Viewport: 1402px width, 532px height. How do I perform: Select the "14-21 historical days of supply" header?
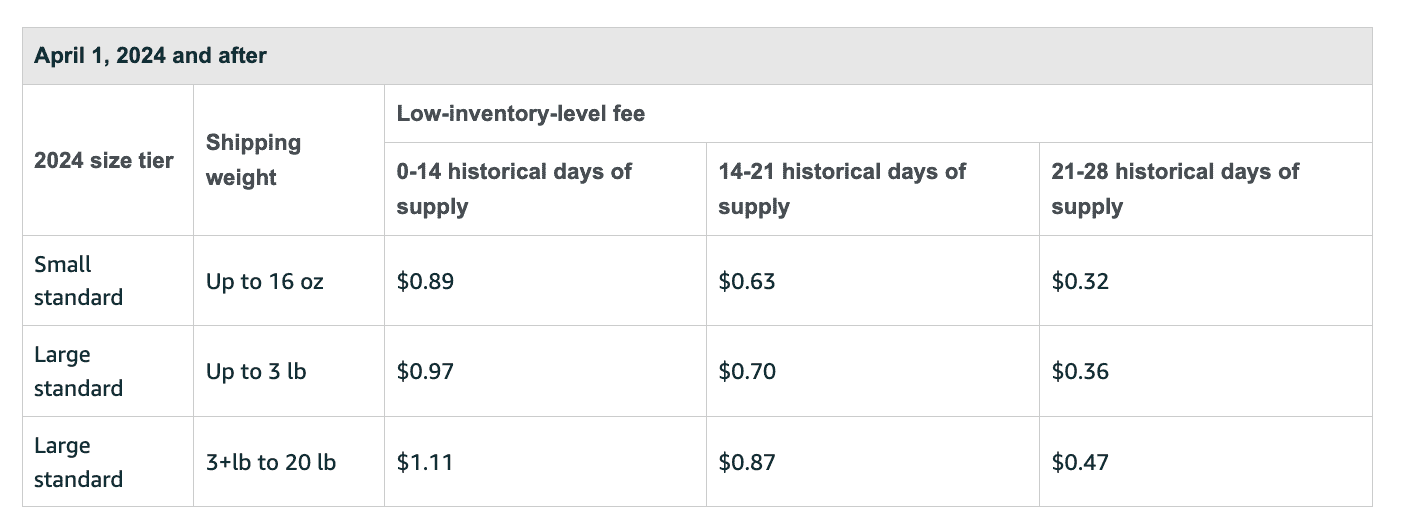tap(842, 189)
